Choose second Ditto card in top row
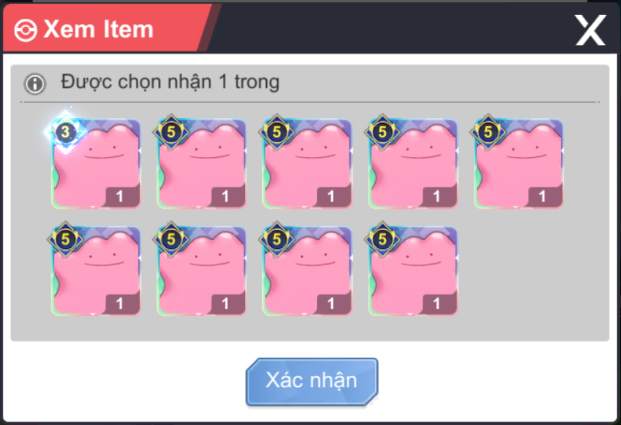The height and width of the screenshot is (425, 621). click(x=202, y=164)
